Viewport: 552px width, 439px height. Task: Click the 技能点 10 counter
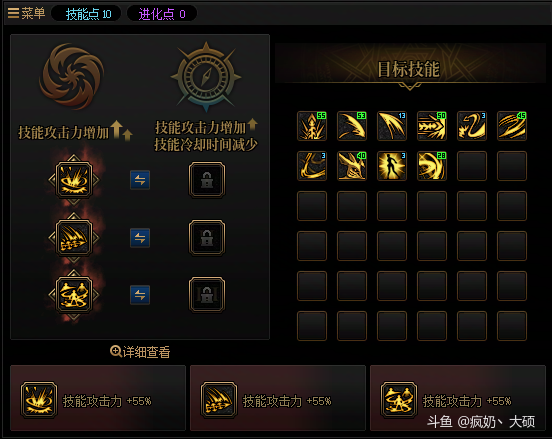pyautogui.click(x=87, y=14)
